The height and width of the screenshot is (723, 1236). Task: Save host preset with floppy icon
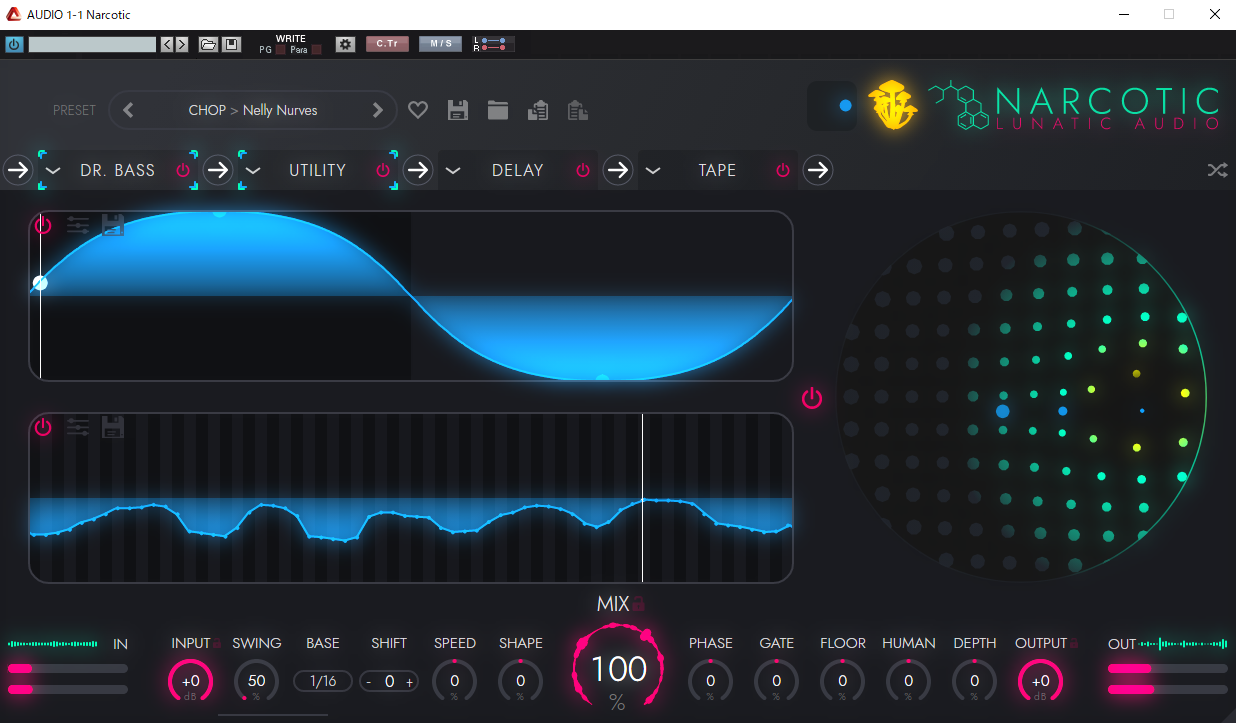[231, 45]
